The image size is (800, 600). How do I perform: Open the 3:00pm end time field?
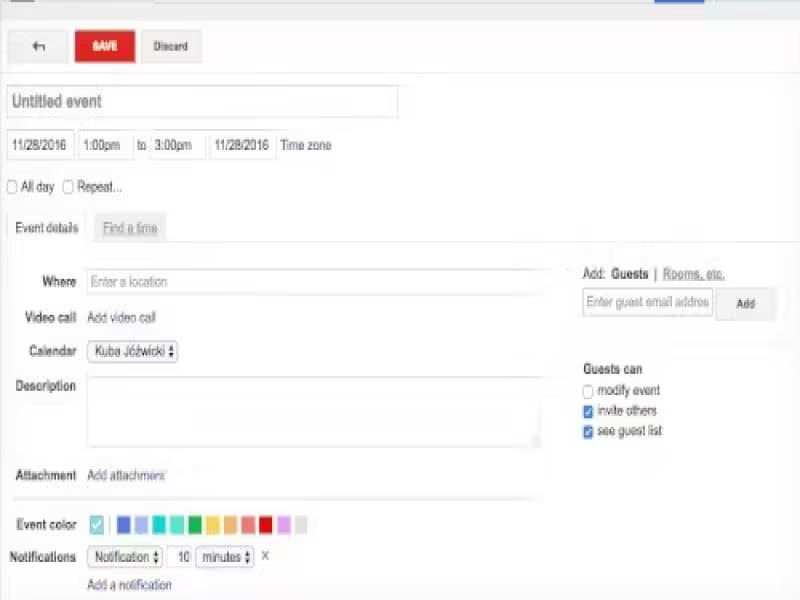click(x=178, y=145)
